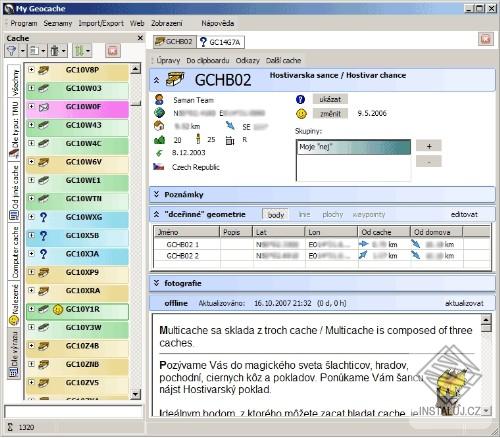Image resolution: width=500 pixels, height=438 pixels.
Task: Click the search input field below cache list
Action: (x=74, y=411)
